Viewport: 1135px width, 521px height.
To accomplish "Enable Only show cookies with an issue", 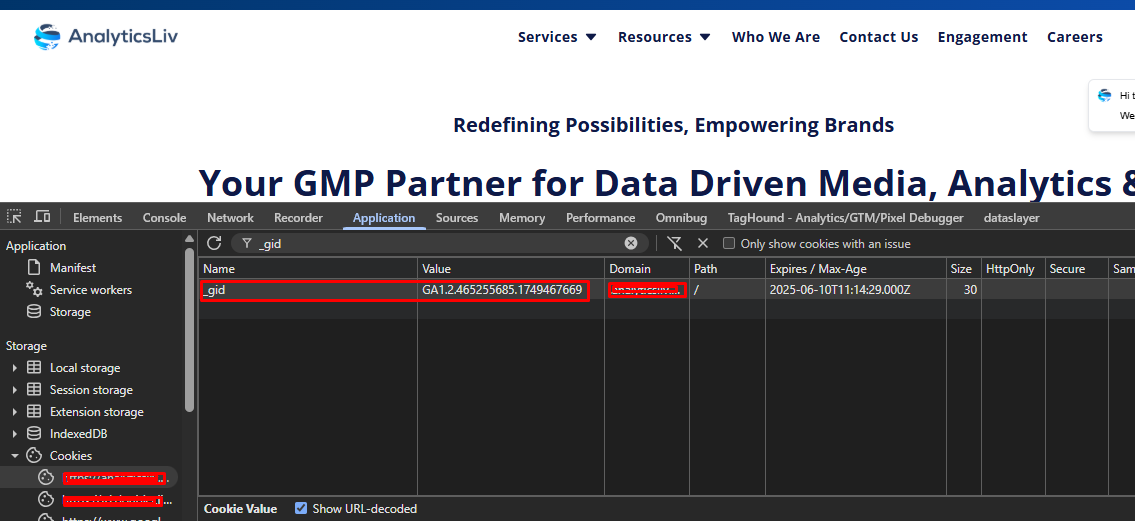I will (729, 244).
